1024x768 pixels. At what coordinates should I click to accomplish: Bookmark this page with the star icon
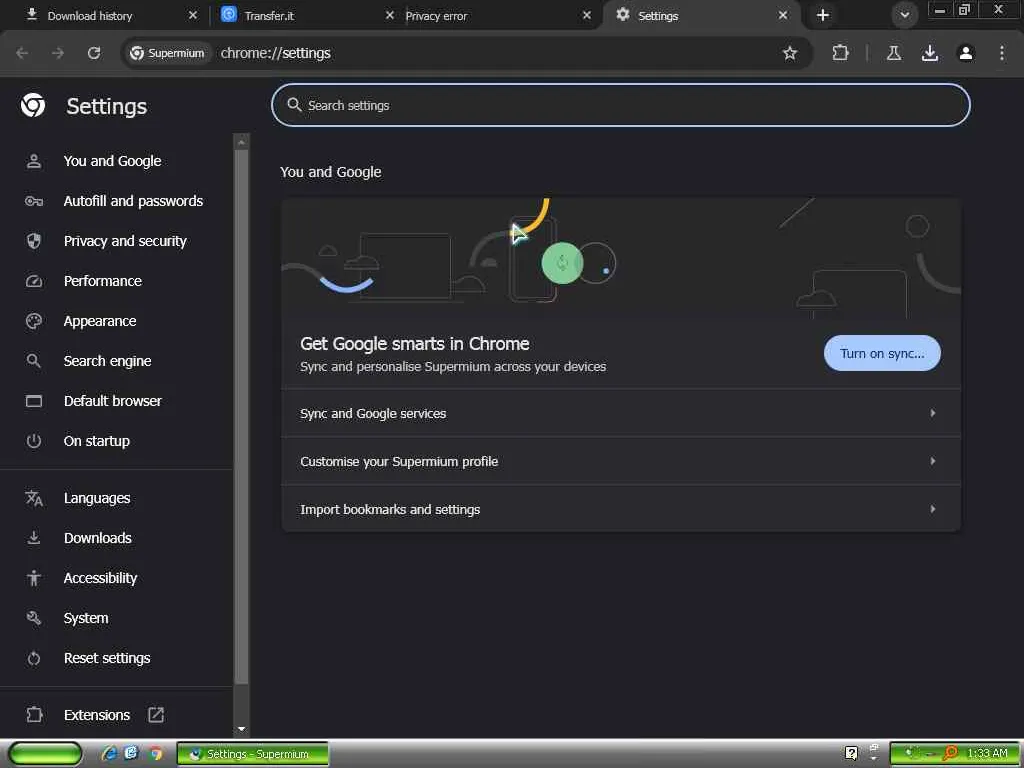[790, 53]
